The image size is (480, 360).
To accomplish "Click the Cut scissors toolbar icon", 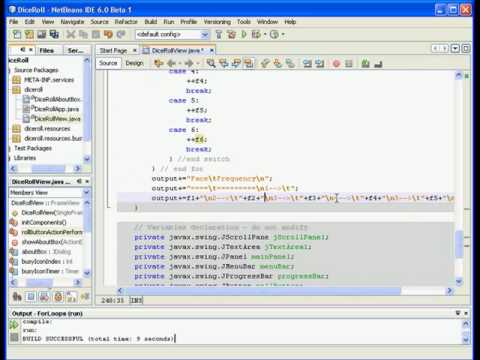I will click(70, 34).
